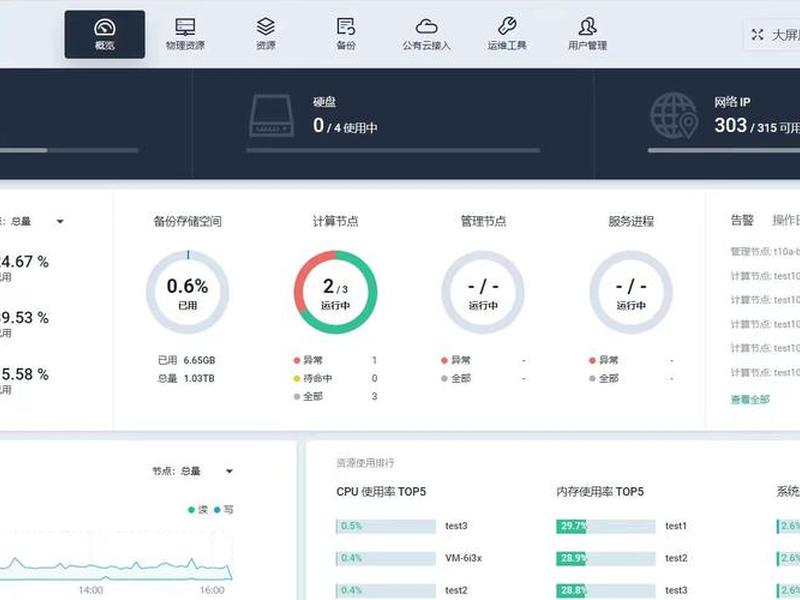The height and width of the screenshot is (600, 800).
Task: Toggle the 读 read series legend
Action: pyautogui.click(x=198, y=510)
